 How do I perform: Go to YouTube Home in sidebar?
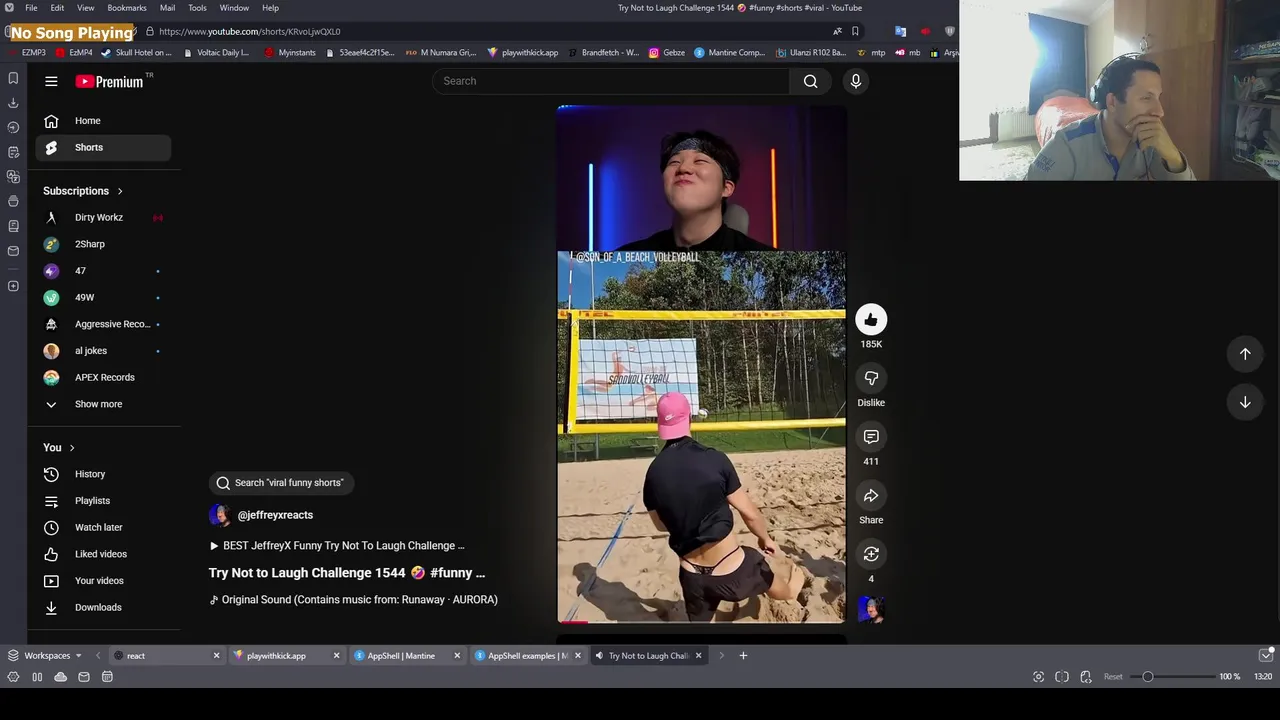[x=104, y=121]
